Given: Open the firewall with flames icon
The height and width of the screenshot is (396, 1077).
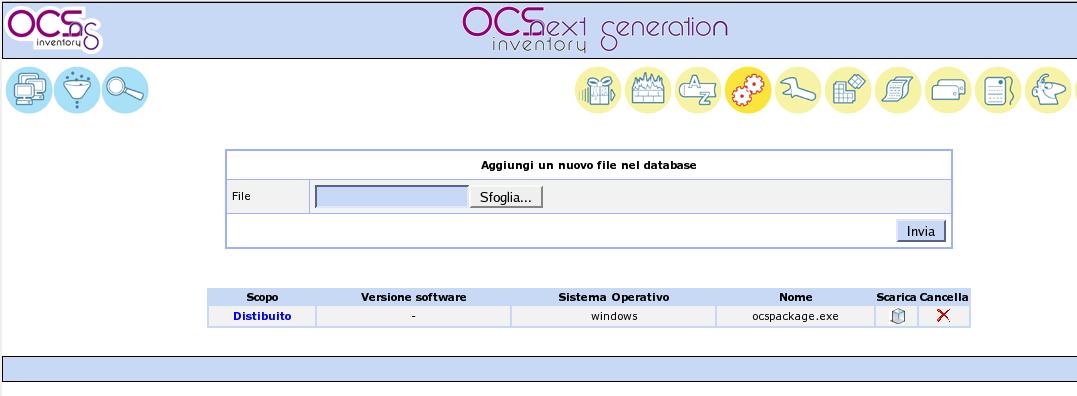Looking at the screenshot, I should click(648, 90).
